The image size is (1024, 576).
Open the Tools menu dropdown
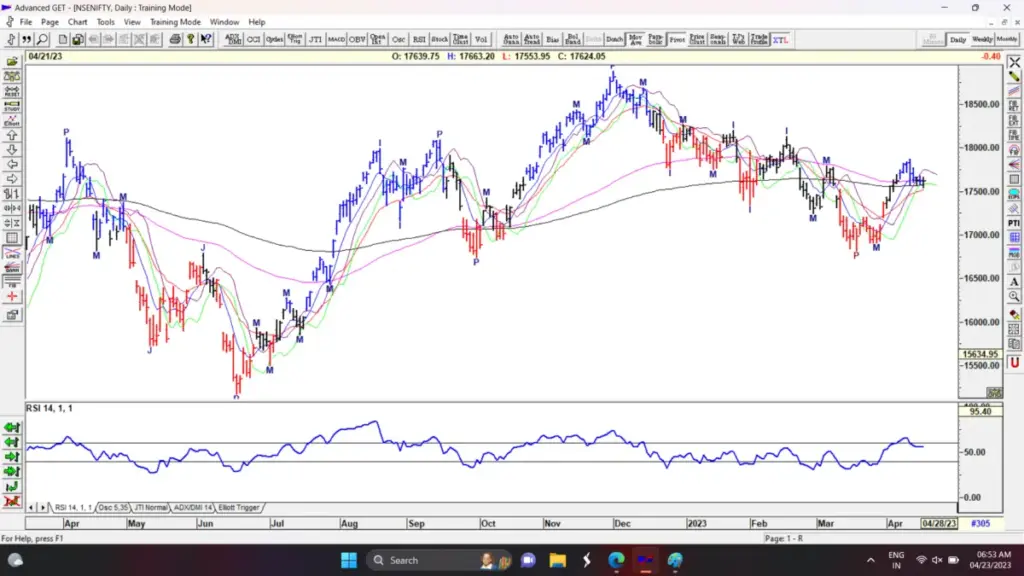[x=105, y=21]
